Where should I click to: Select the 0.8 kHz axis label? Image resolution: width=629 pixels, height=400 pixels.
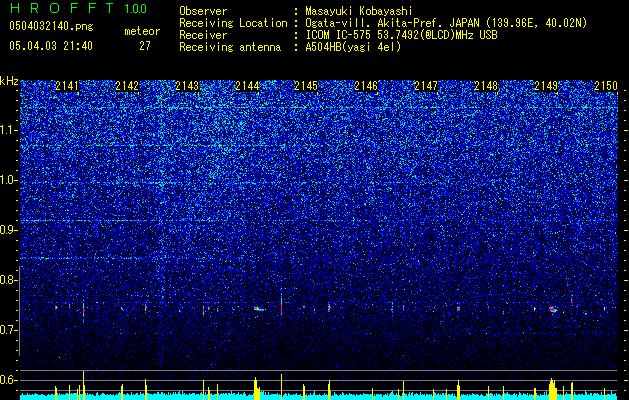(x=9, y=280)
